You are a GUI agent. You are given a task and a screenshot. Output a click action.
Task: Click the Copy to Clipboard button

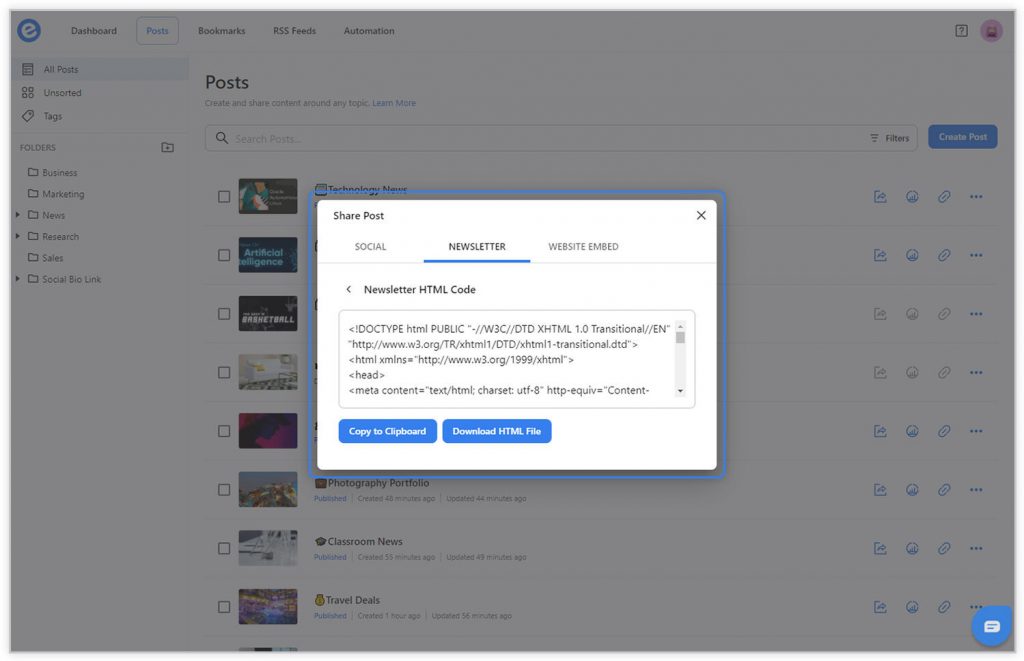pos(387,431)
